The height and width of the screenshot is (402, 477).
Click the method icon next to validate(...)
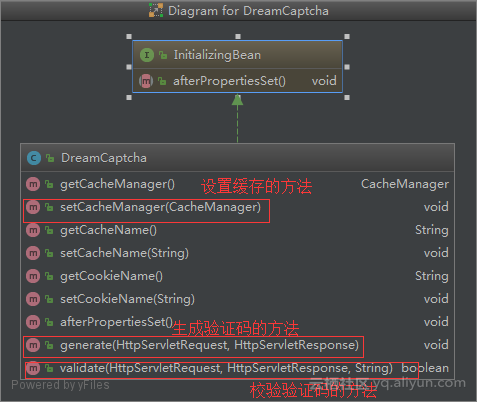(33, 368)
